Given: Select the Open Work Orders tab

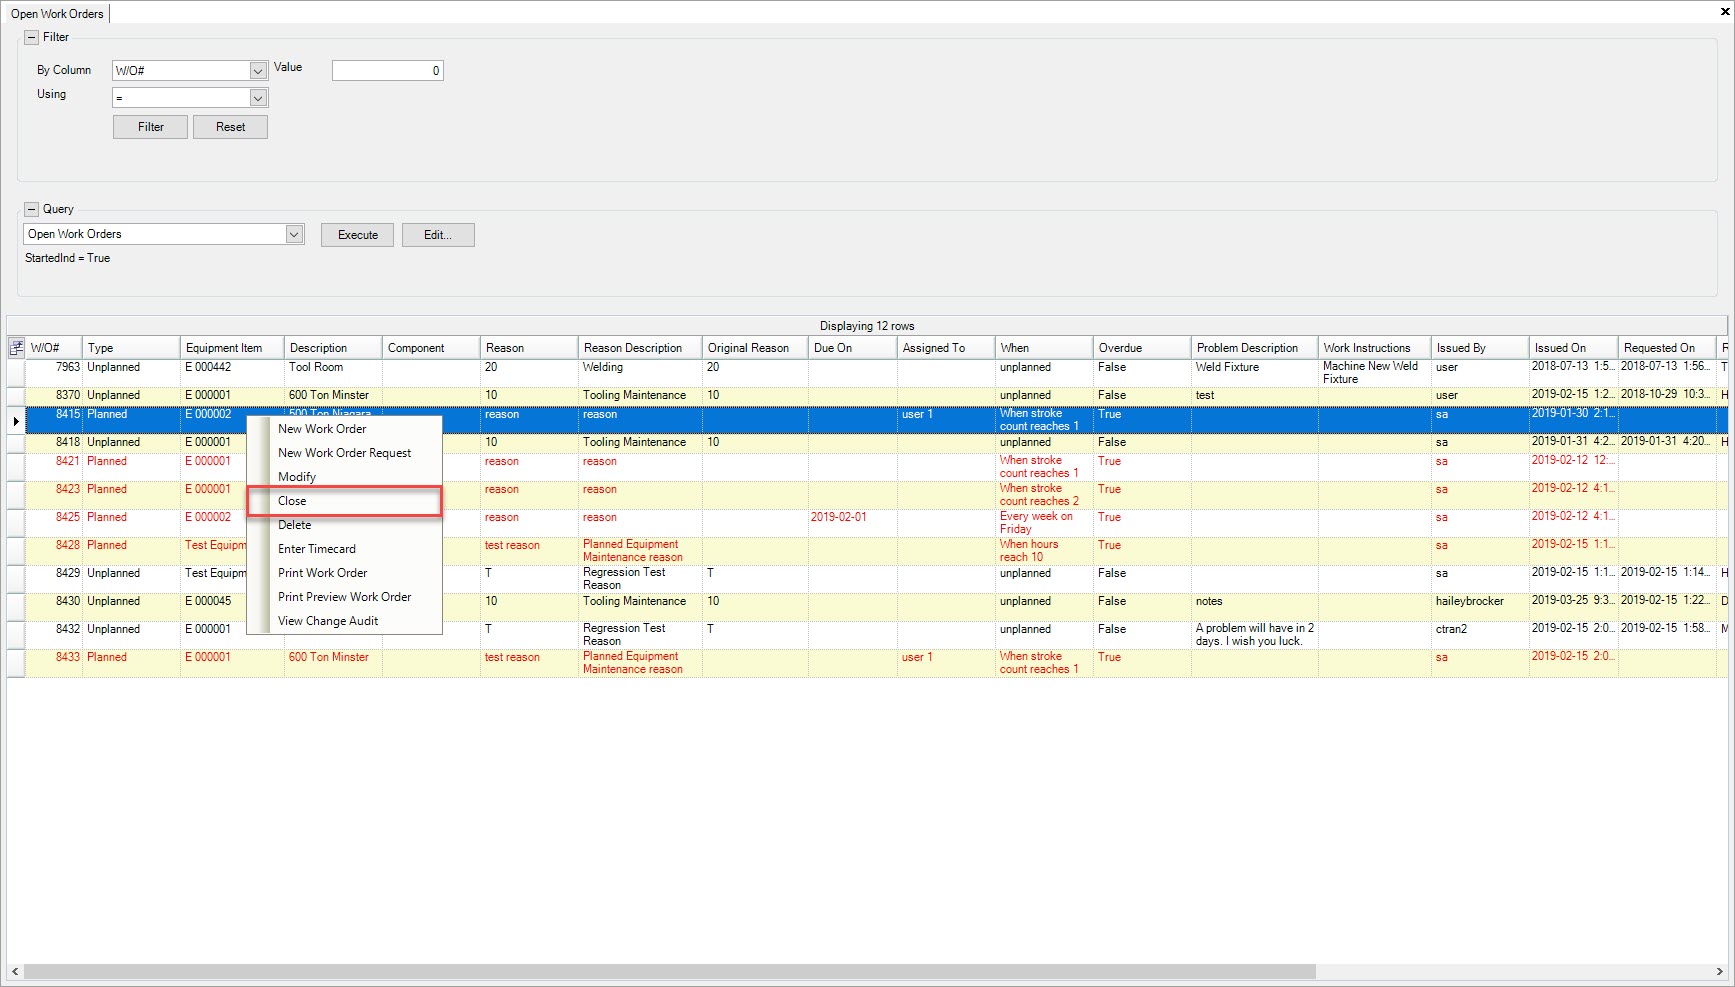Looking at the screenshot, I should [57, 14].
